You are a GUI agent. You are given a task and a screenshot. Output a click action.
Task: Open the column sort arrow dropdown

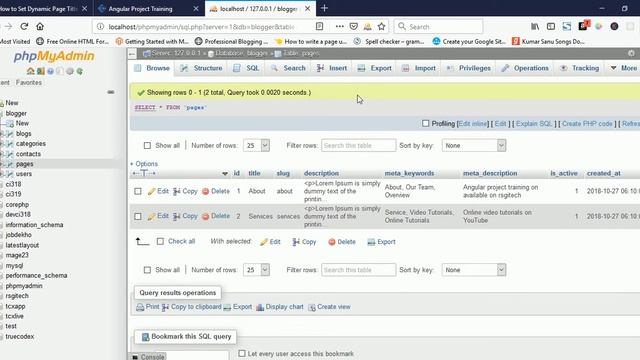(x=225, y=173)
